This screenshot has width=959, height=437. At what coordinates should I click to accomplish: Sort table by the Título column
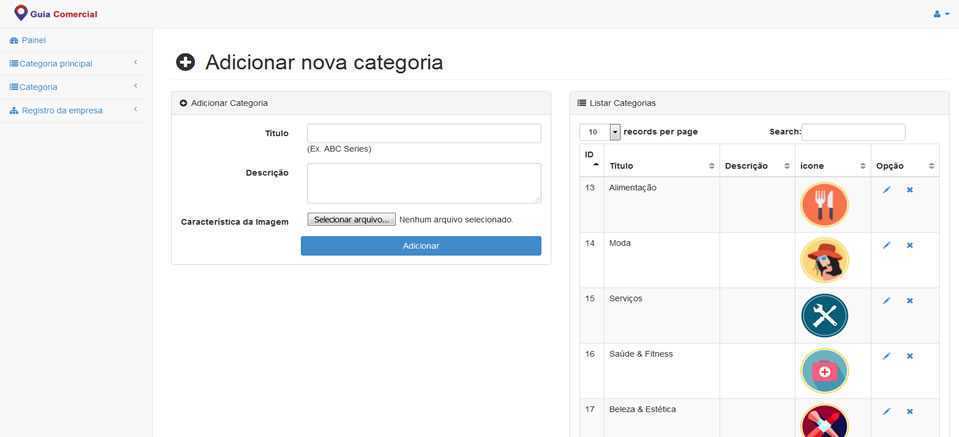click(x=661, y=166)
